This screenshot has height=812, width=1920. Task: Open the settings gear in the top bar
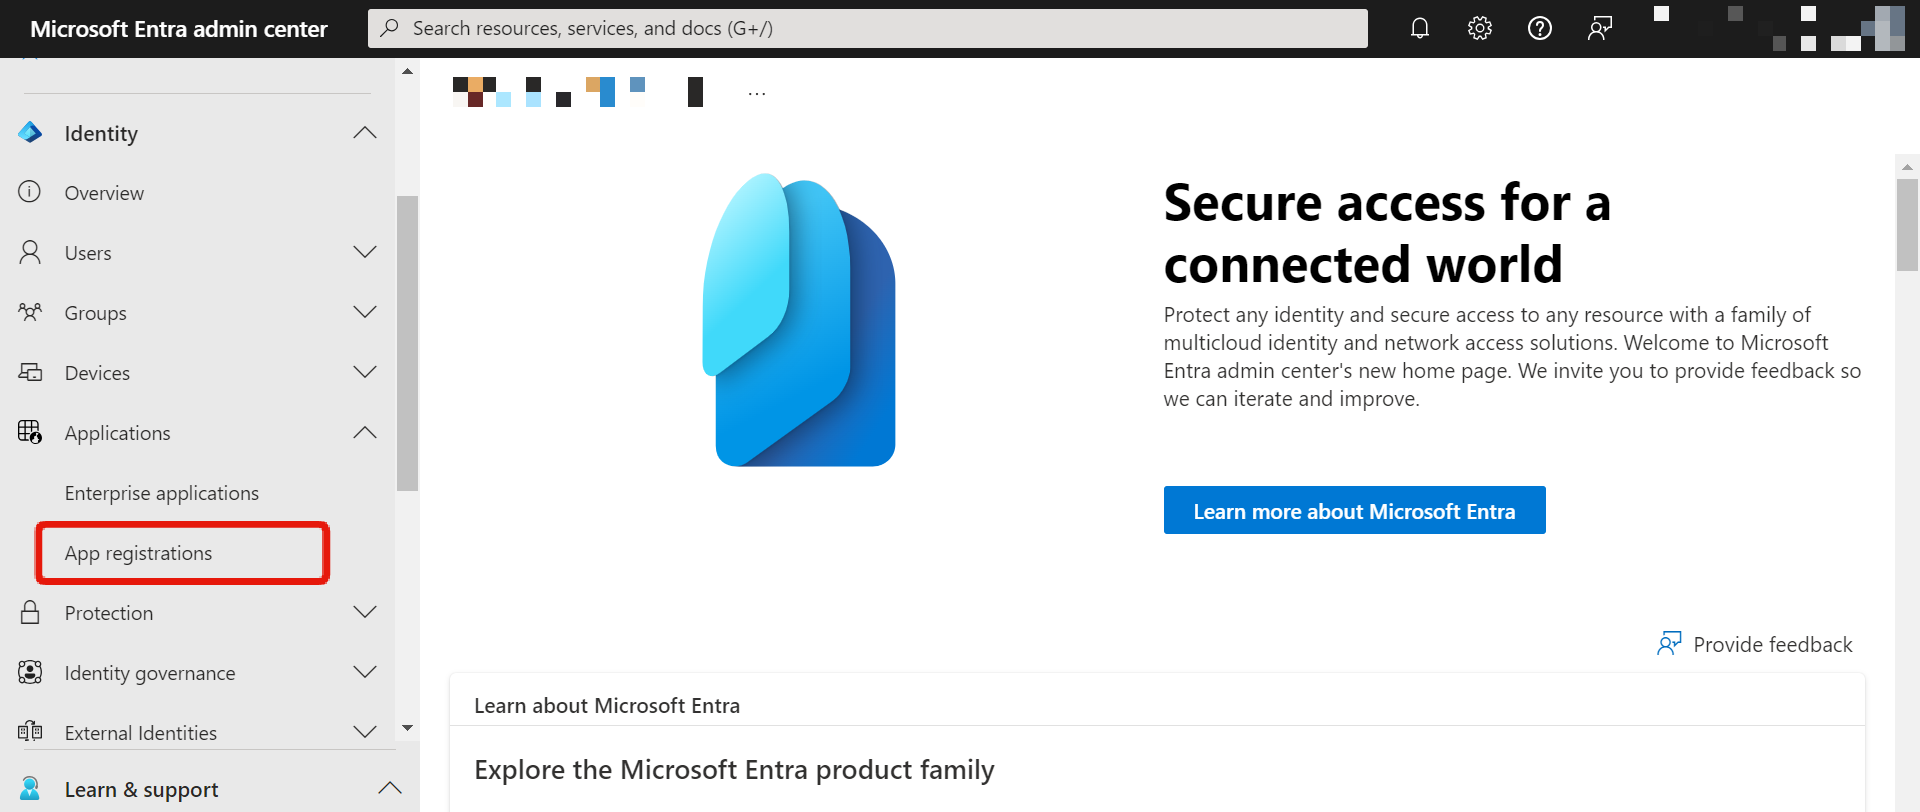pyautogui.click(x=1479, y=28)
